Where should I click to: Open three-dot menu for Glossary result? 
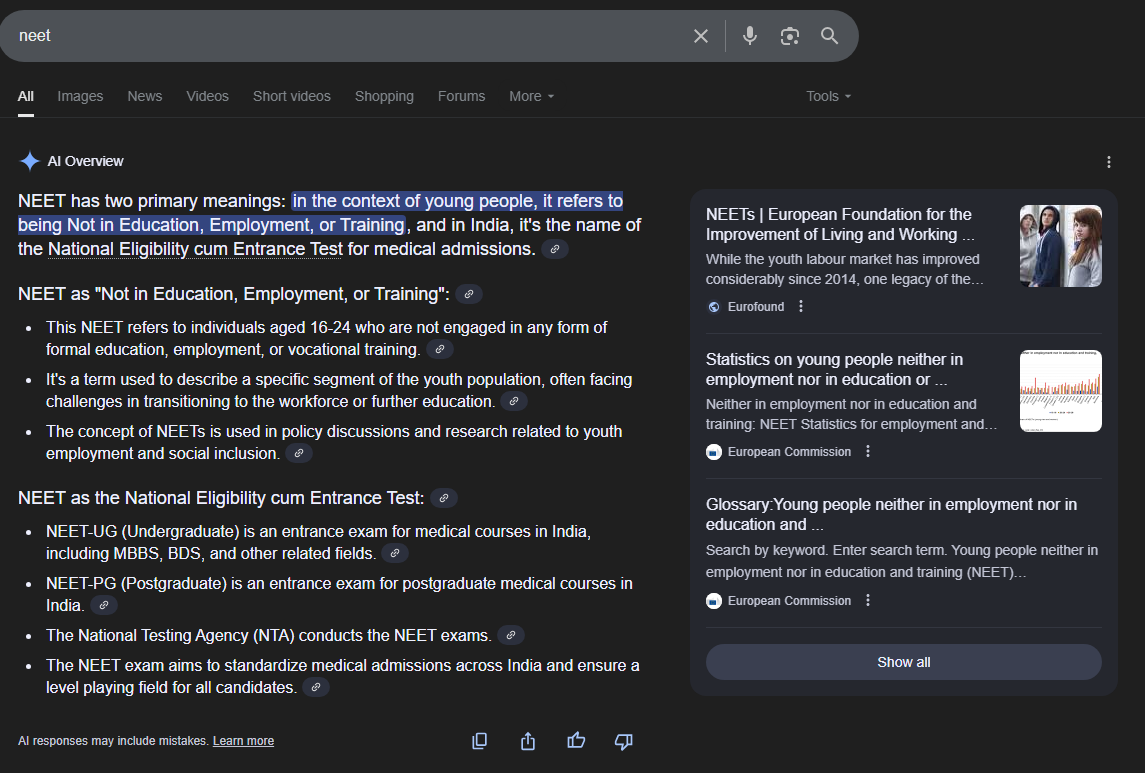868,600
